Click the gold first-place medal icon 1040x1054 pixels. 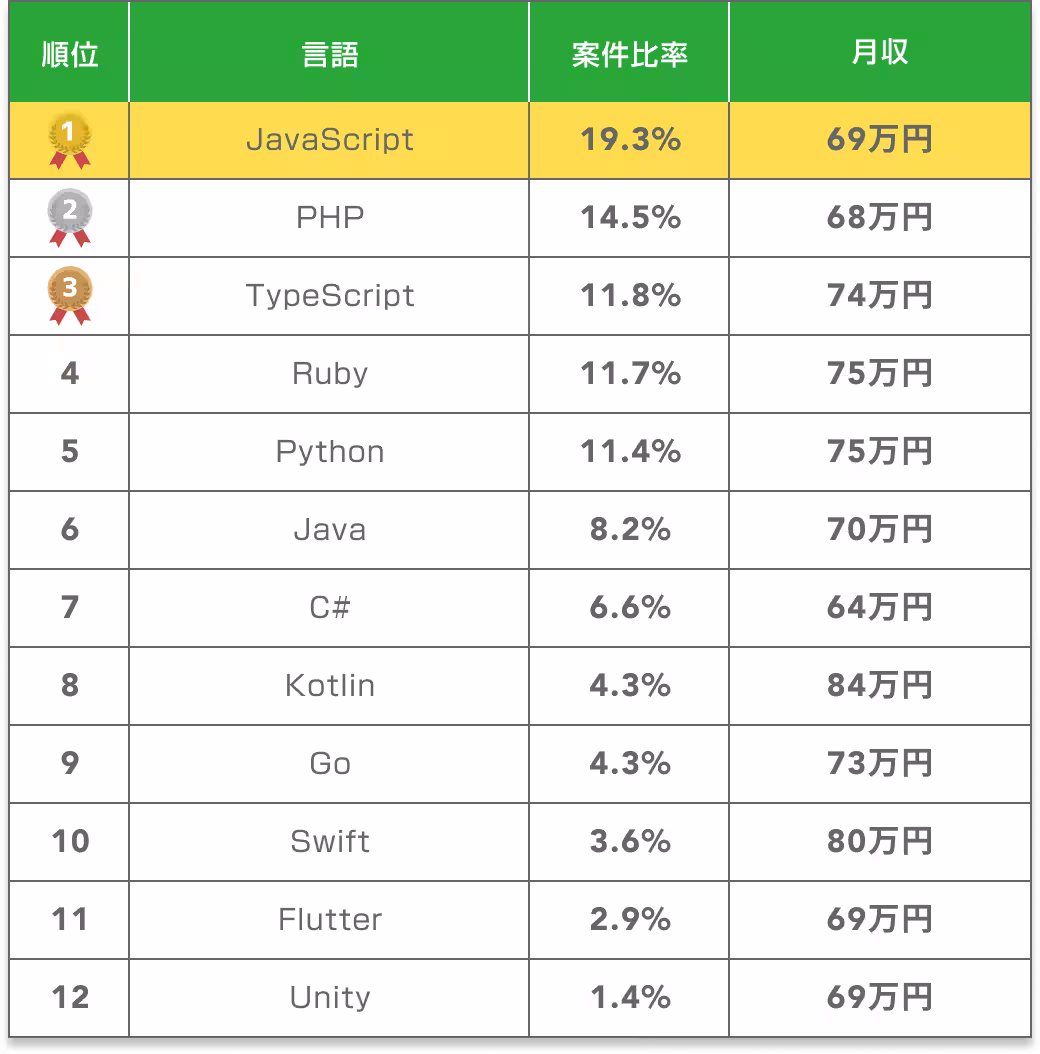tap(70, 141)
